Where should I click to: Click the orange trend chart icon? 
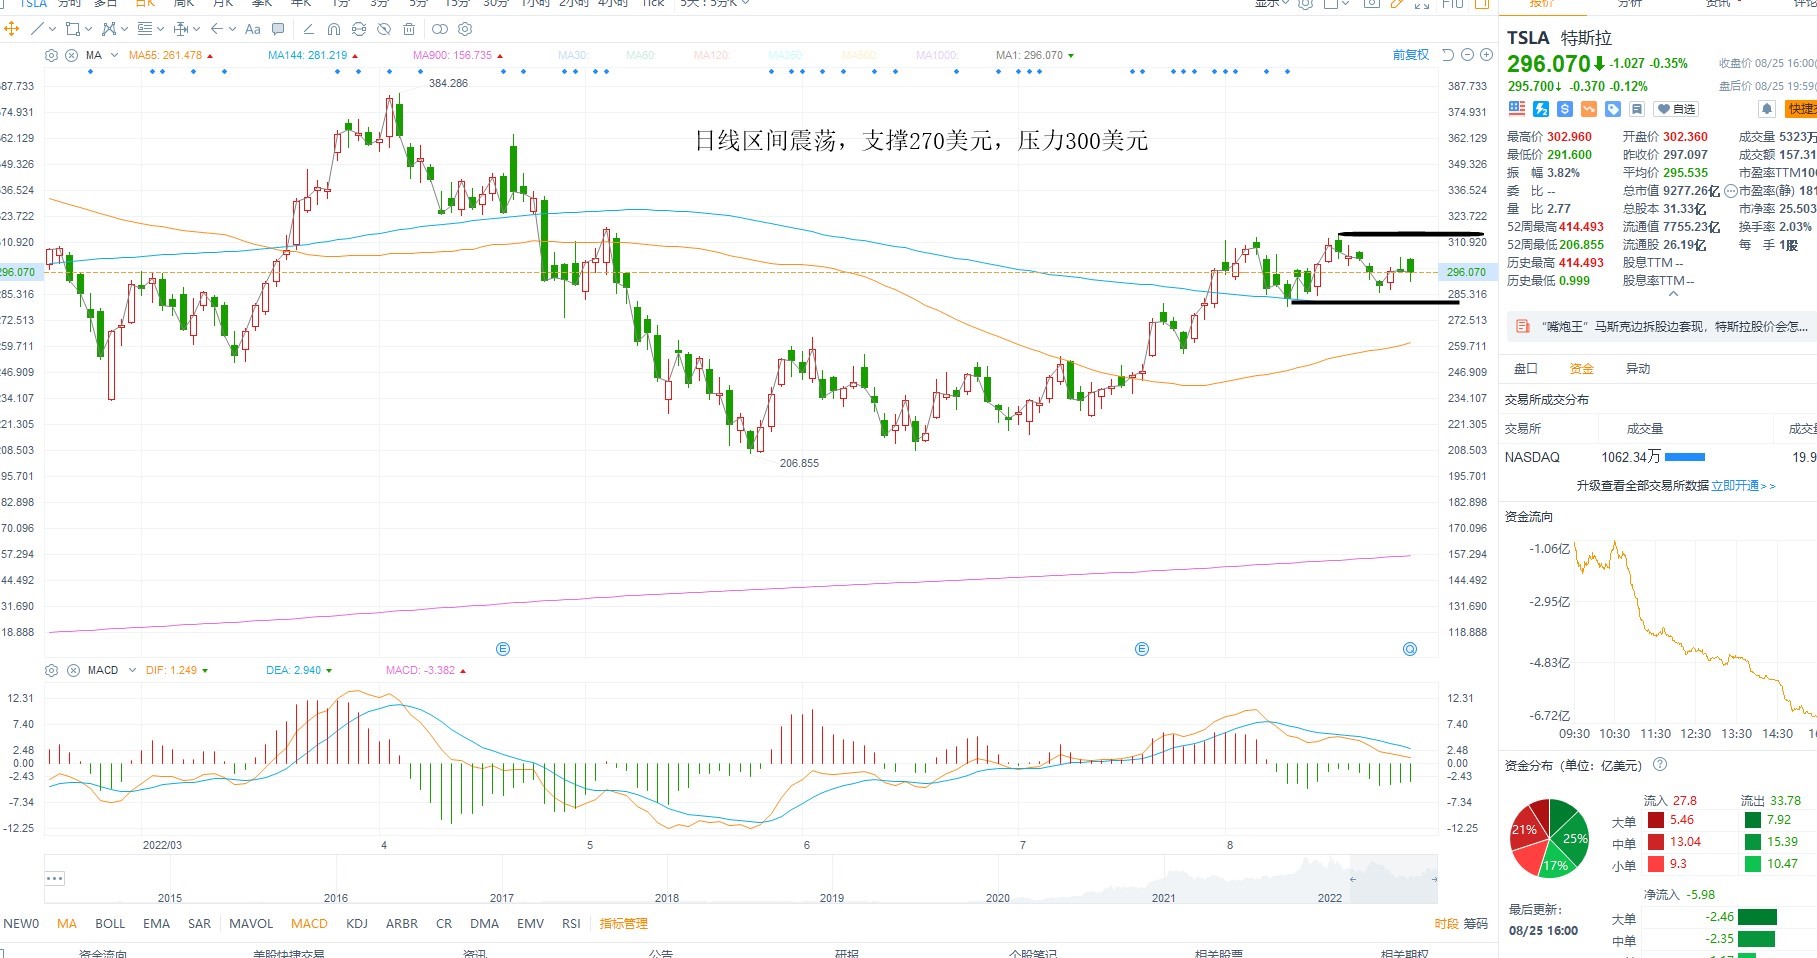[x=1589, y=108]
